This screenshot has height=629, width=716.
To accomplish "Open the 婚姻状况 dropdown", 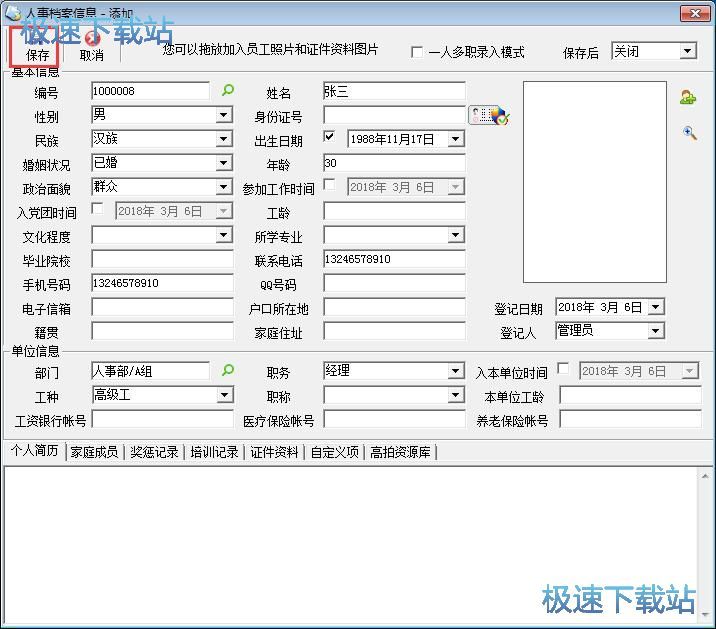I will [224, 163].
